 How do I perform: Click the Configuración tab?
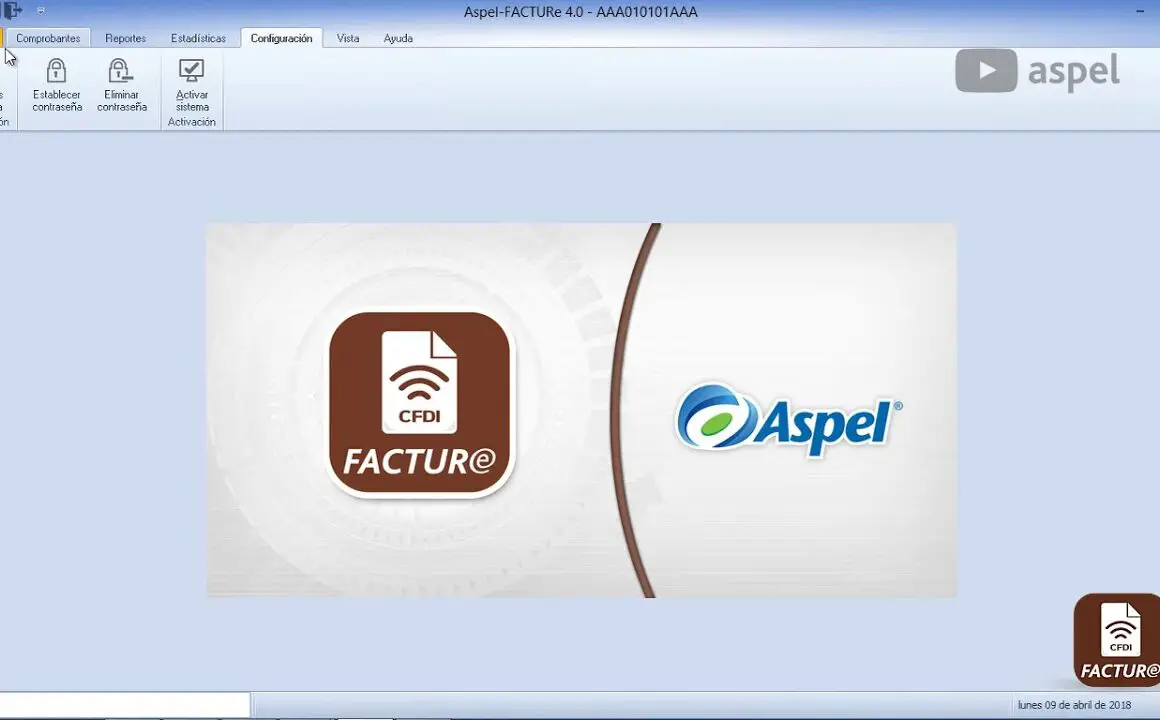click(281, 38)
